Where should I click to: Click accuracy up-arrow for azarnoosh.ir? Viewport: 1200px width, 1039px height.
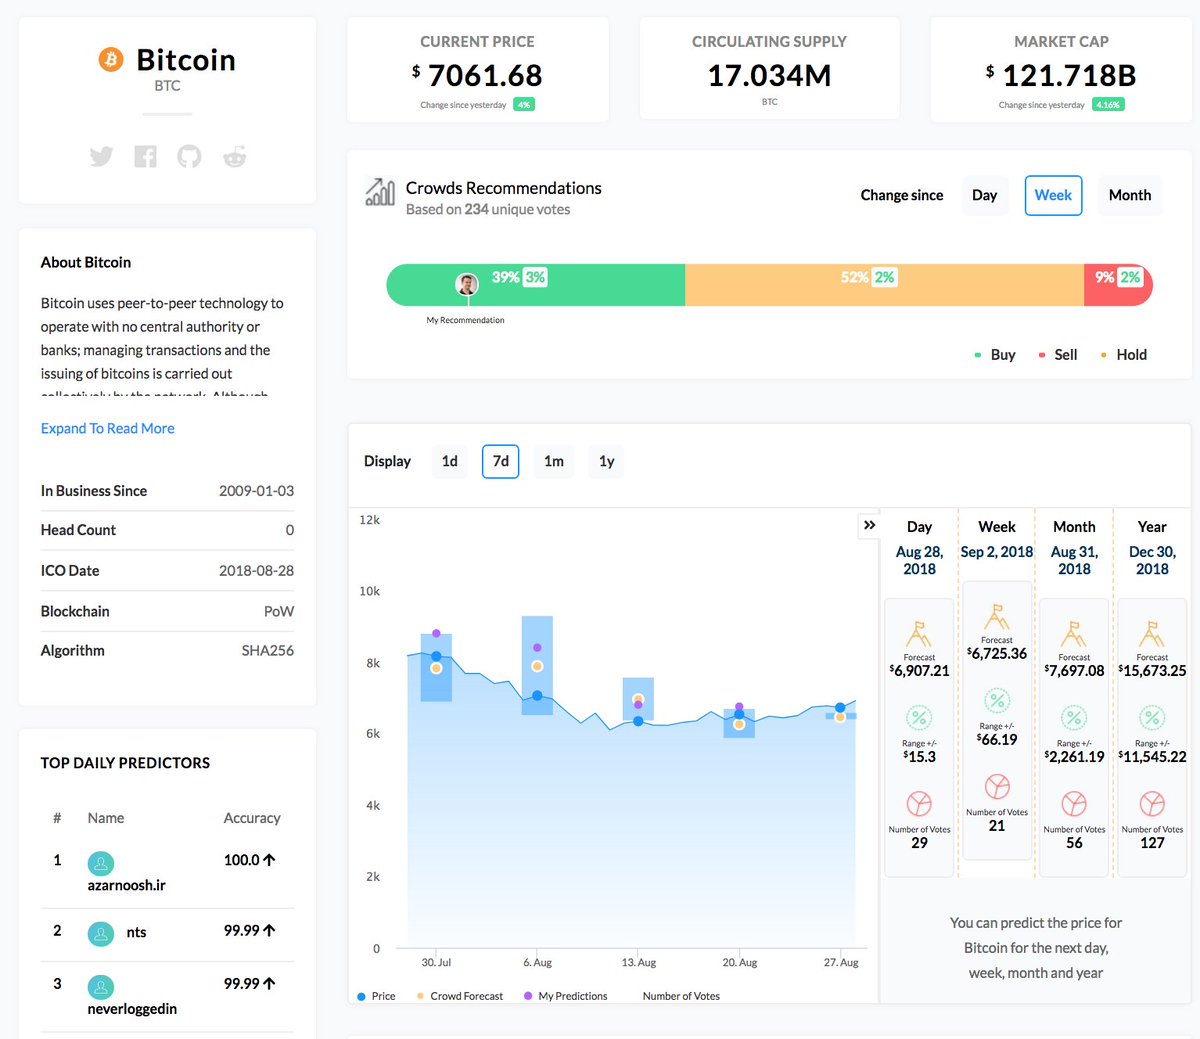coord(270,860)
